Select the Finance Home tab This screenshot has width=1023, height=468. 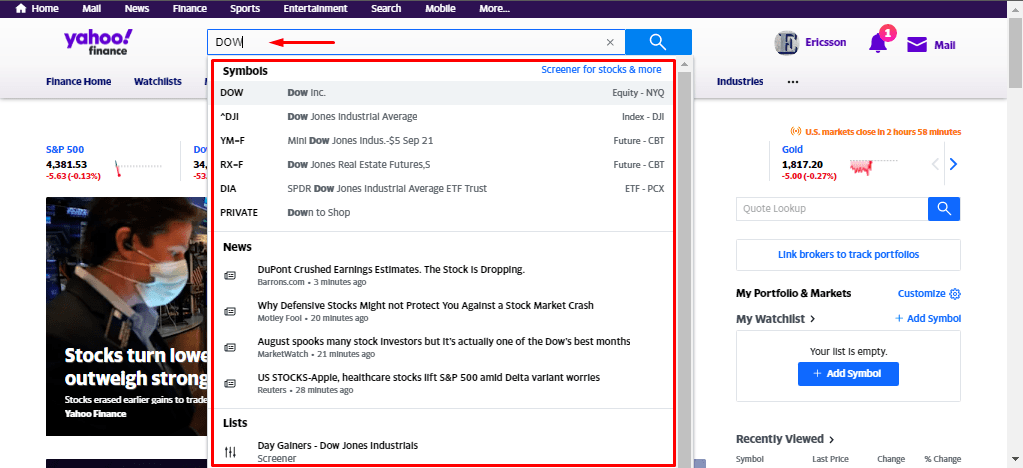click(78, 82)
